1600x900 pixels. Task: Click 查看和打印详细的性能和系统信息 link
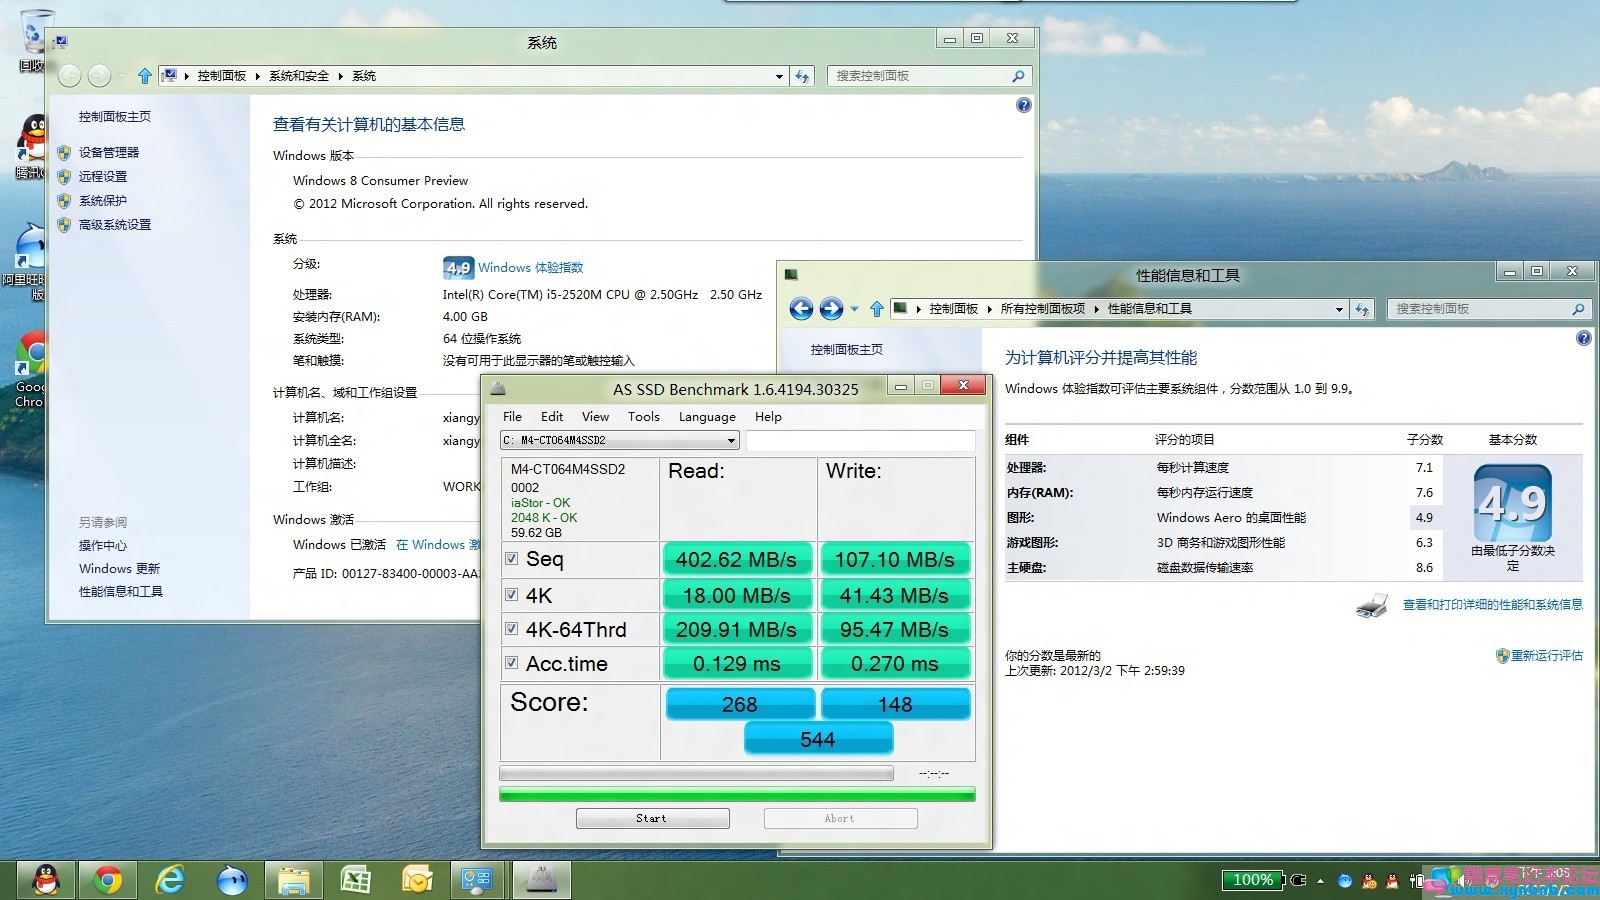point(1492,605)
